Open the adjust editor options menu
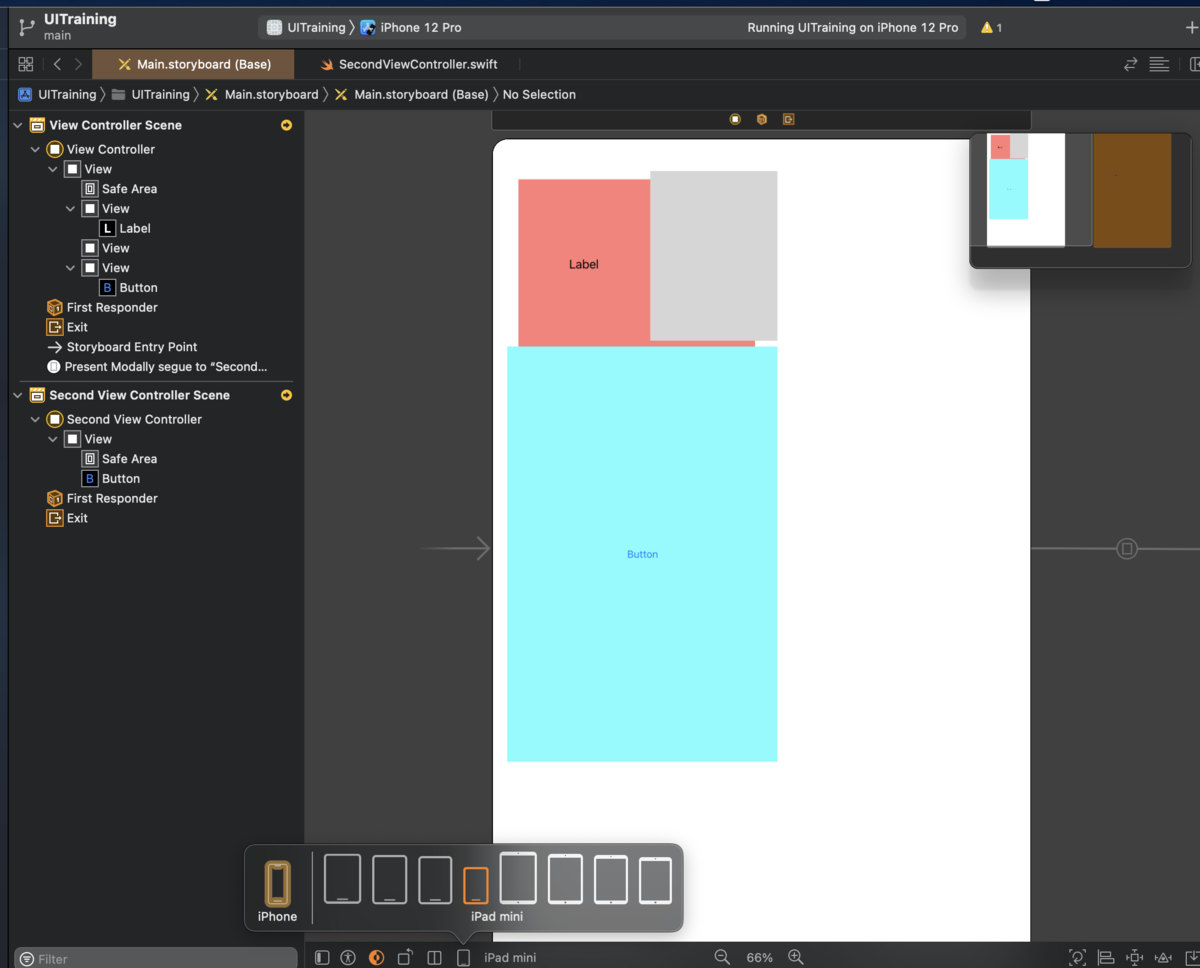 coord(1159,64)
